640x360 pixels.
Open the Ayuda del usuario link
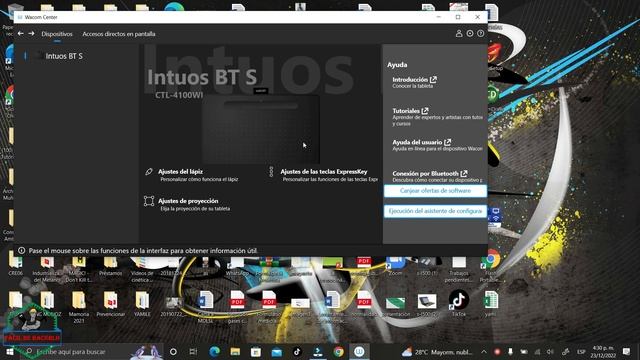point(422,142)
